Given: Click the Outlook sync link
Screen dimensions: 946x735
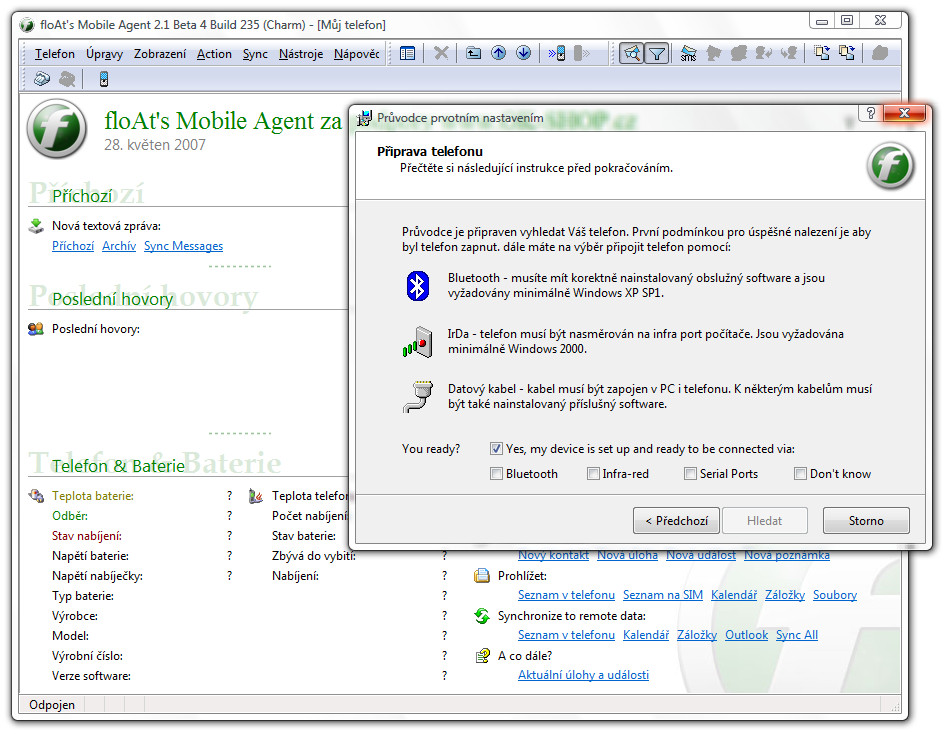Looking at the screenshot, I should pyautogui.click(x=746, y=635).
